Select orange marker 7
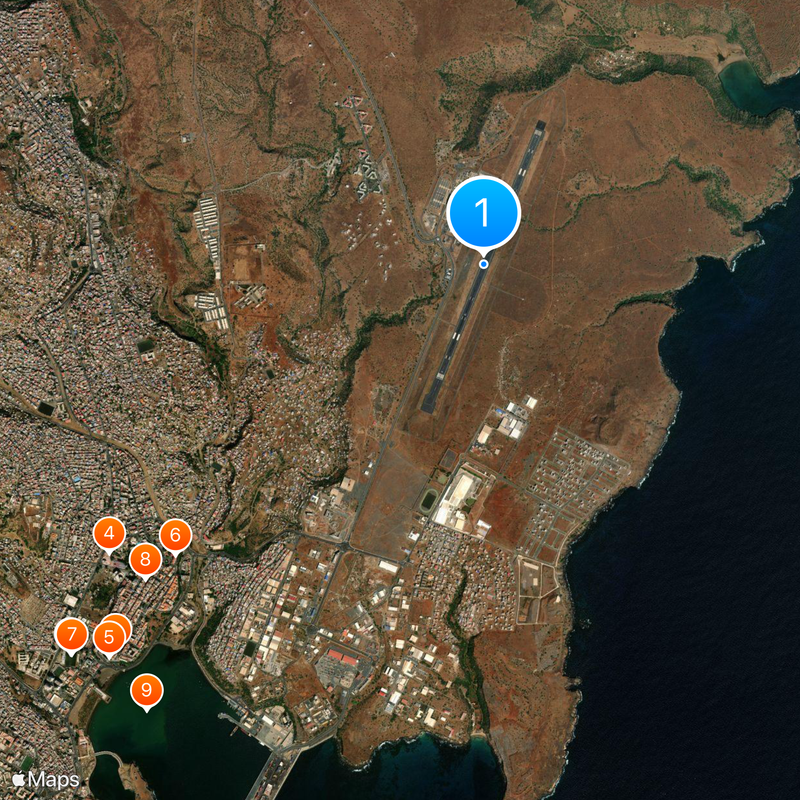 [x=73, y=631]
